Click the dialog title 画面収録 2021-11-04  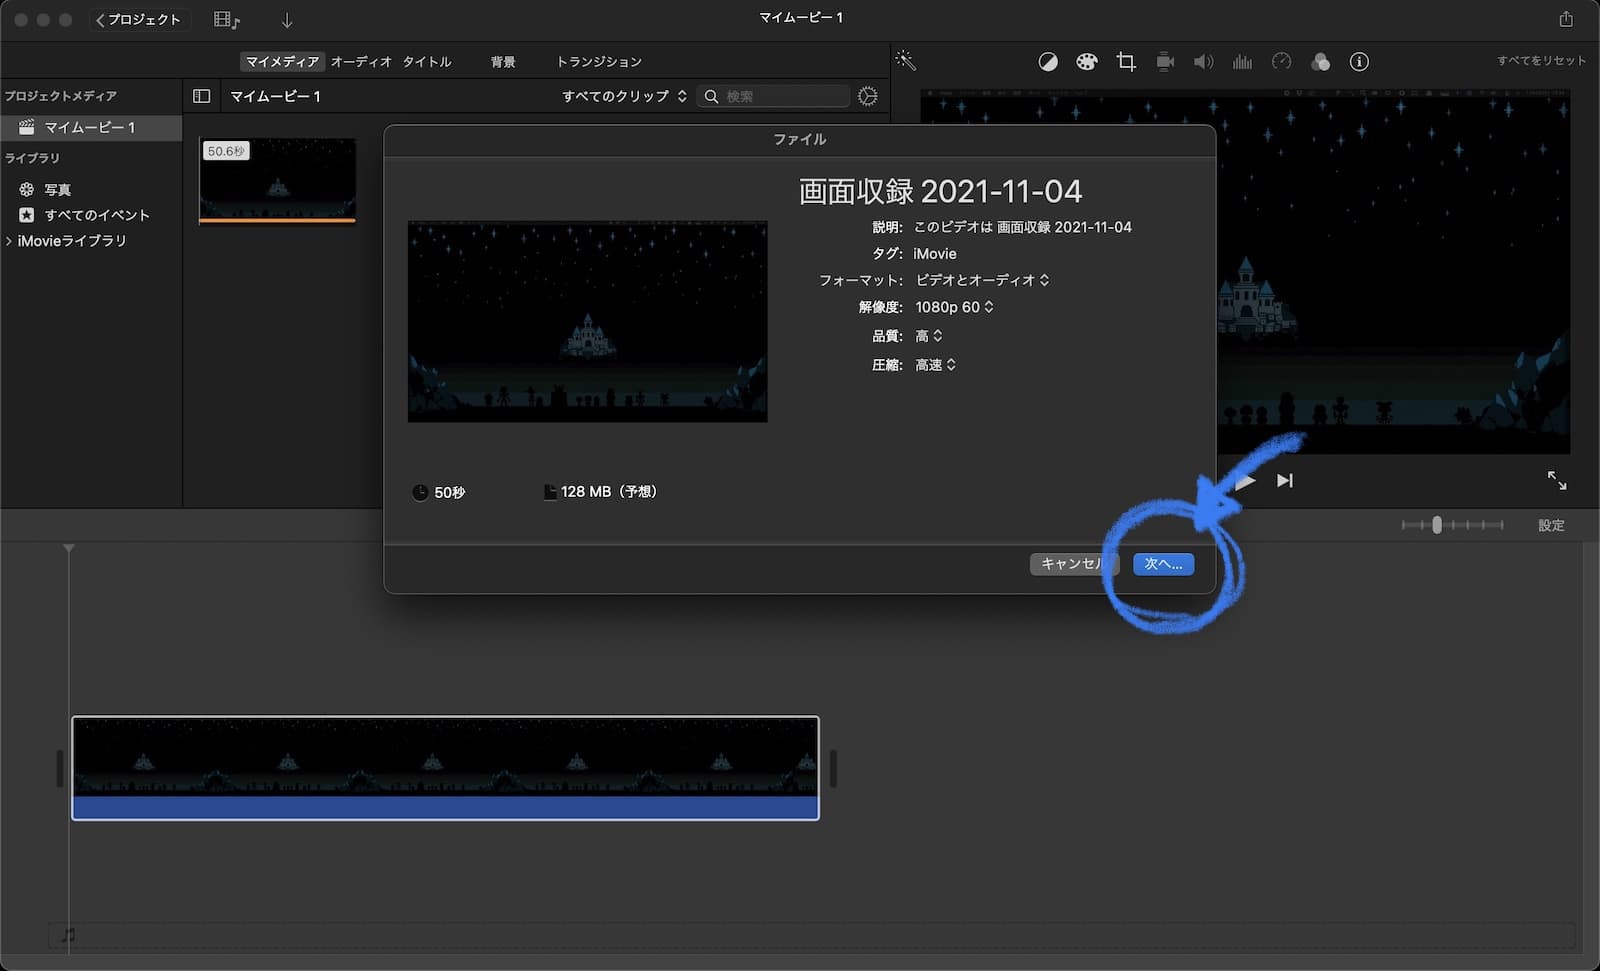click(x=940, y=191)
